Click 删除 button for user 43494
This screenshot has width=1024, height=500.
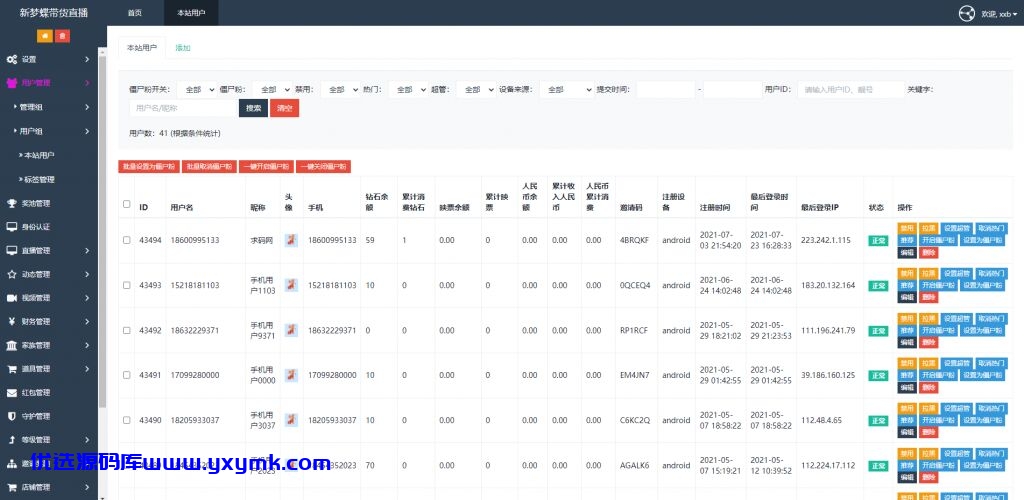(928, 253)
